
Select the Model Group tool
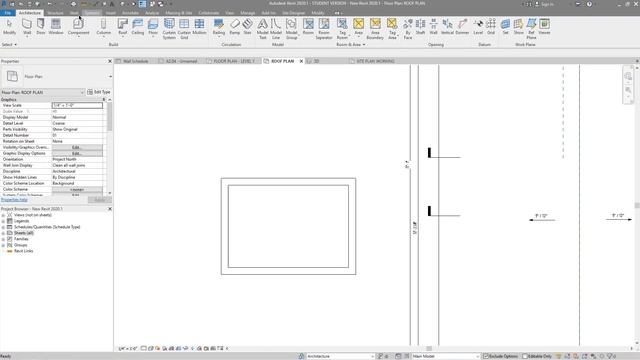tap(291, 29)
